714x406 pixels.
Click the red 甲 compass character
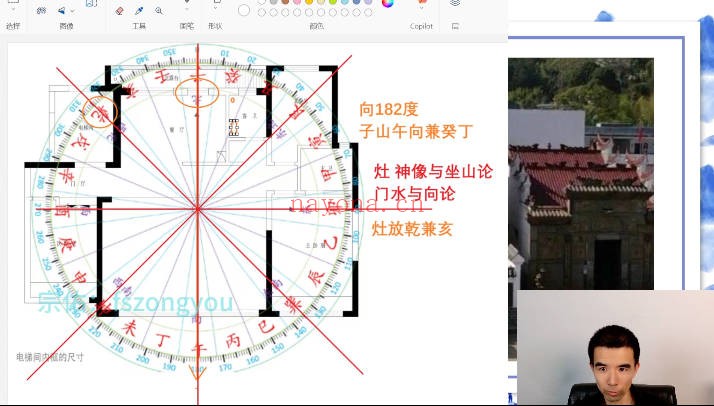coord(328,173)
